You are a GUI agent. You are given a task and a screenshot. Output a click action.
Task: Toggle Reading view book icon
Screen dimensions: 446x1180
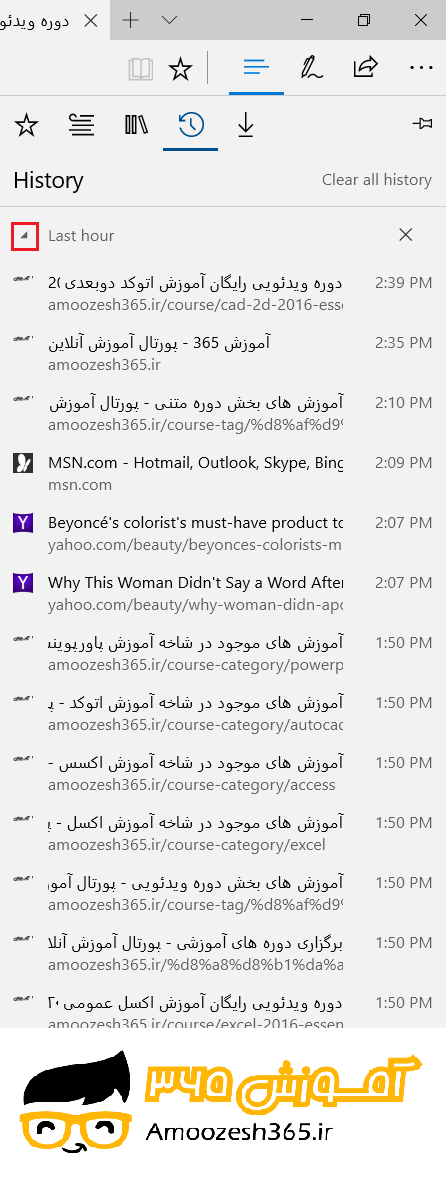click(141, 69)
